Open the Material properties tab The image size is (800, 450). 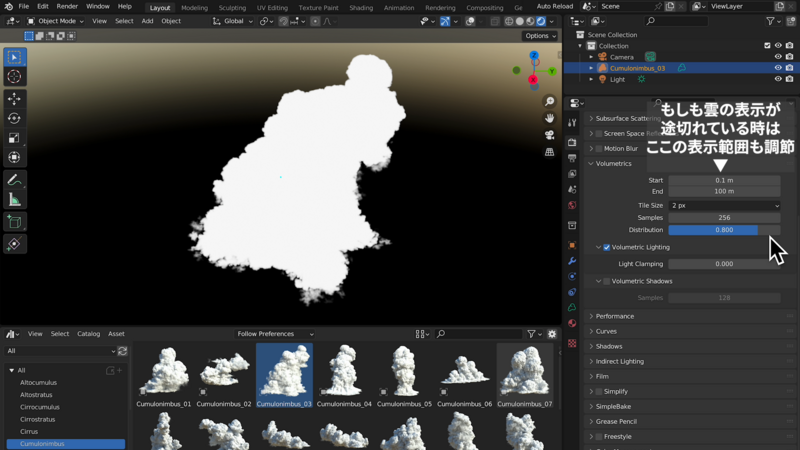(x=572, y=323)
